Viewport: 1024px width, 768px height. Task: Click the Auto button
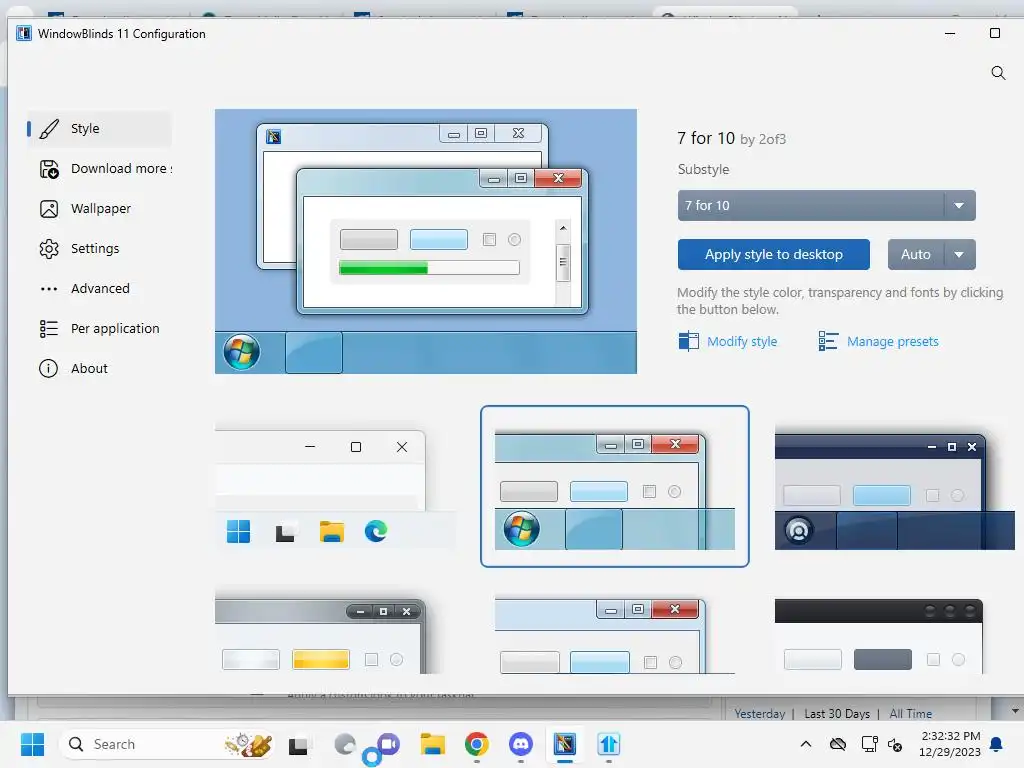click(x=916, y=255)
